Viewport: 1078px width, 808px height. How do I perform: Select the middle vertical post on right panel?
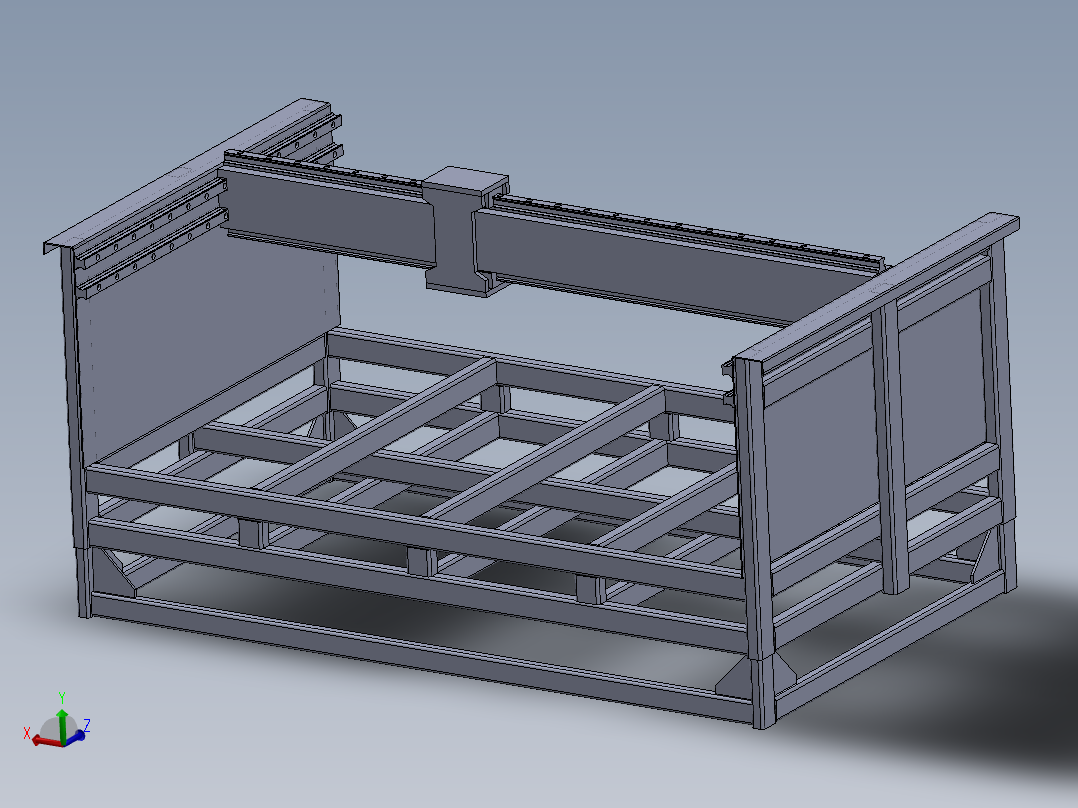pos(892,447)
